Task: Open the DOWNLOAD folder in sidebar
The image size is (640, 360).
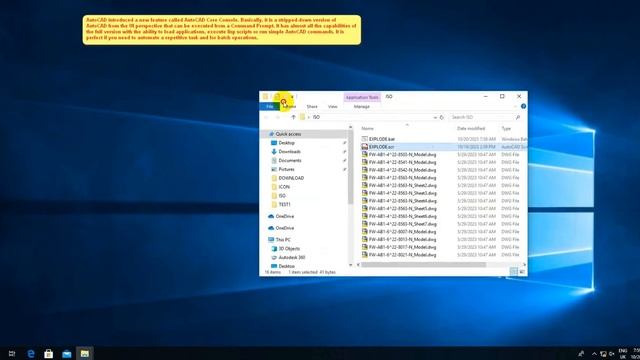Action: 291,178
